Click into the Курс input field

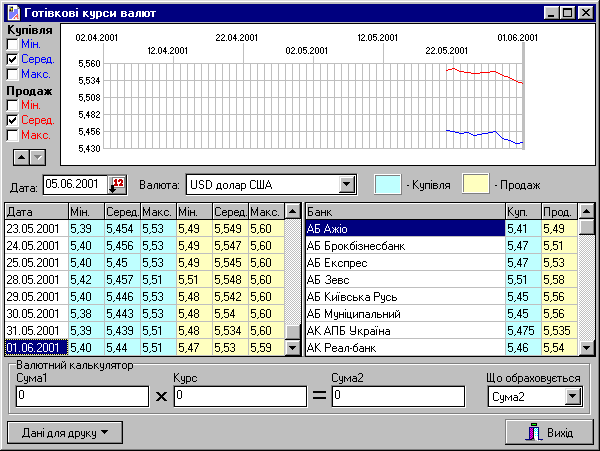tap(240, 397)
